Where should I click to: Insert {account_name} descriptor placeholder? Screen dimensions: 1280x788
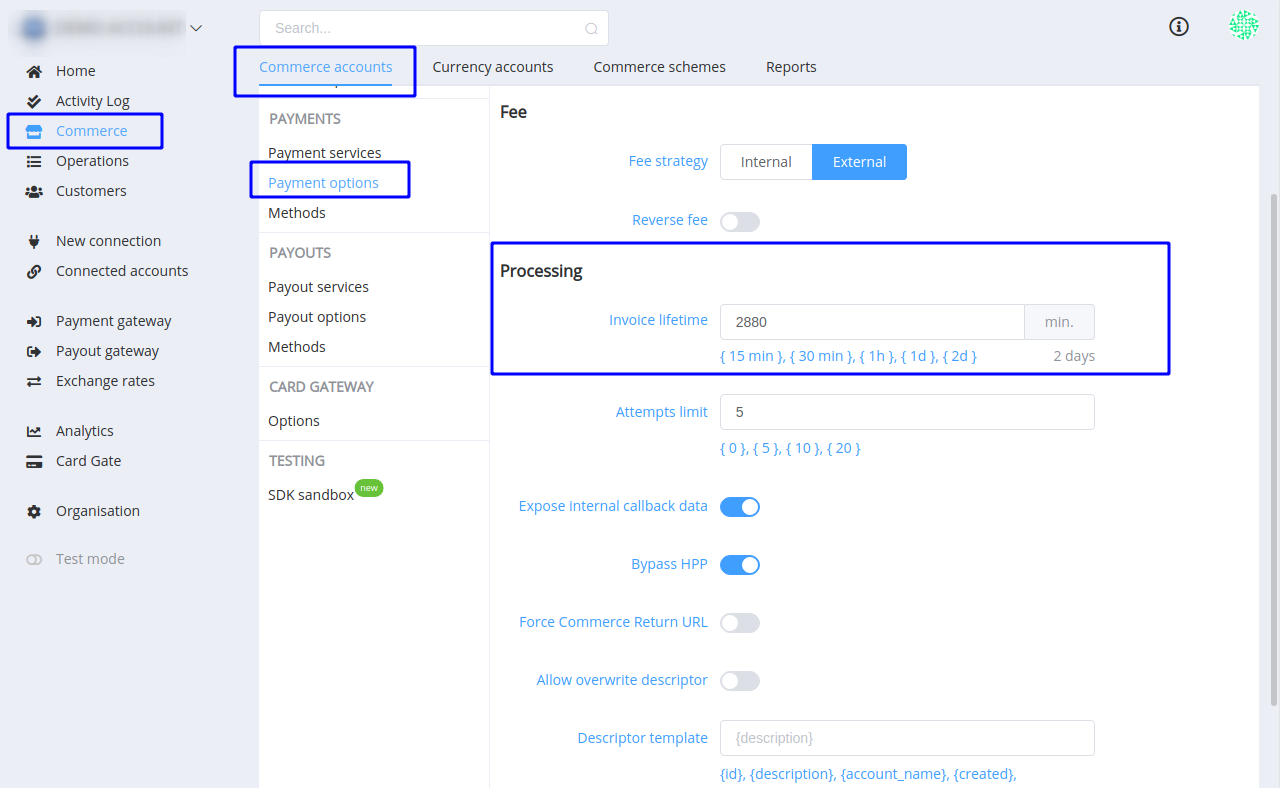(893, 774)
